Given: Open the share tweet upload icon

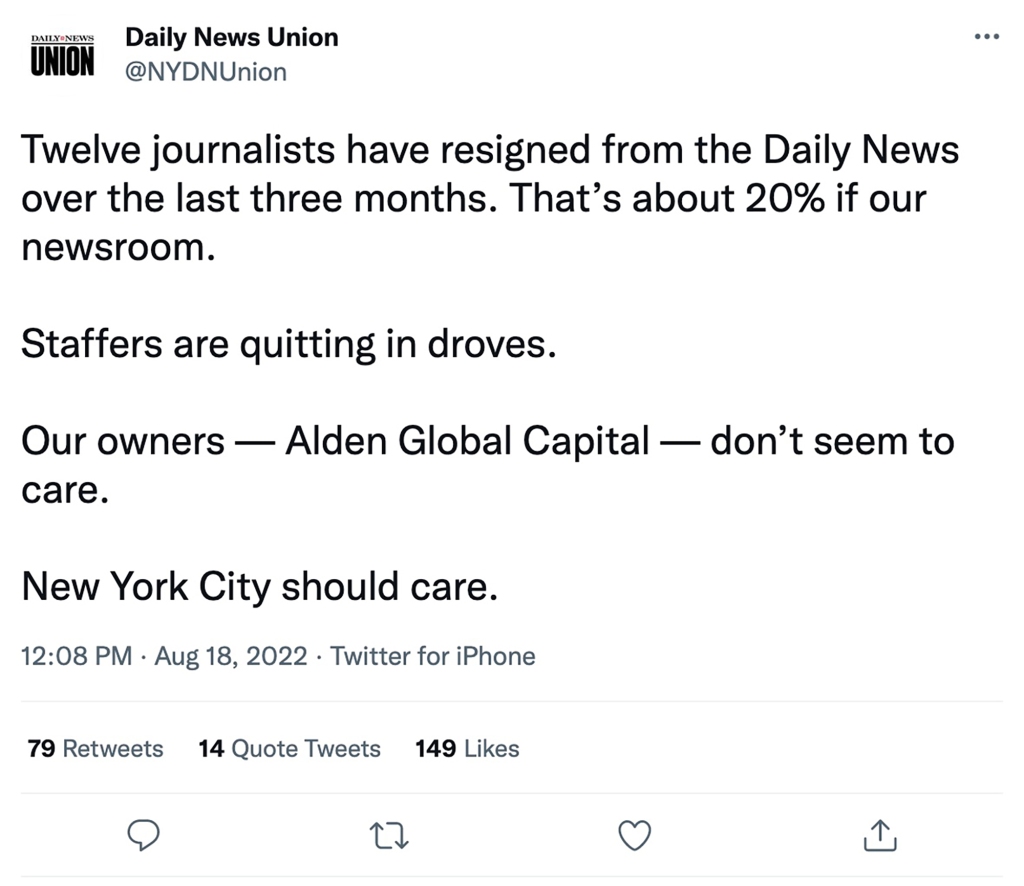Looking at the screenshot, I should tap(879, 834).
